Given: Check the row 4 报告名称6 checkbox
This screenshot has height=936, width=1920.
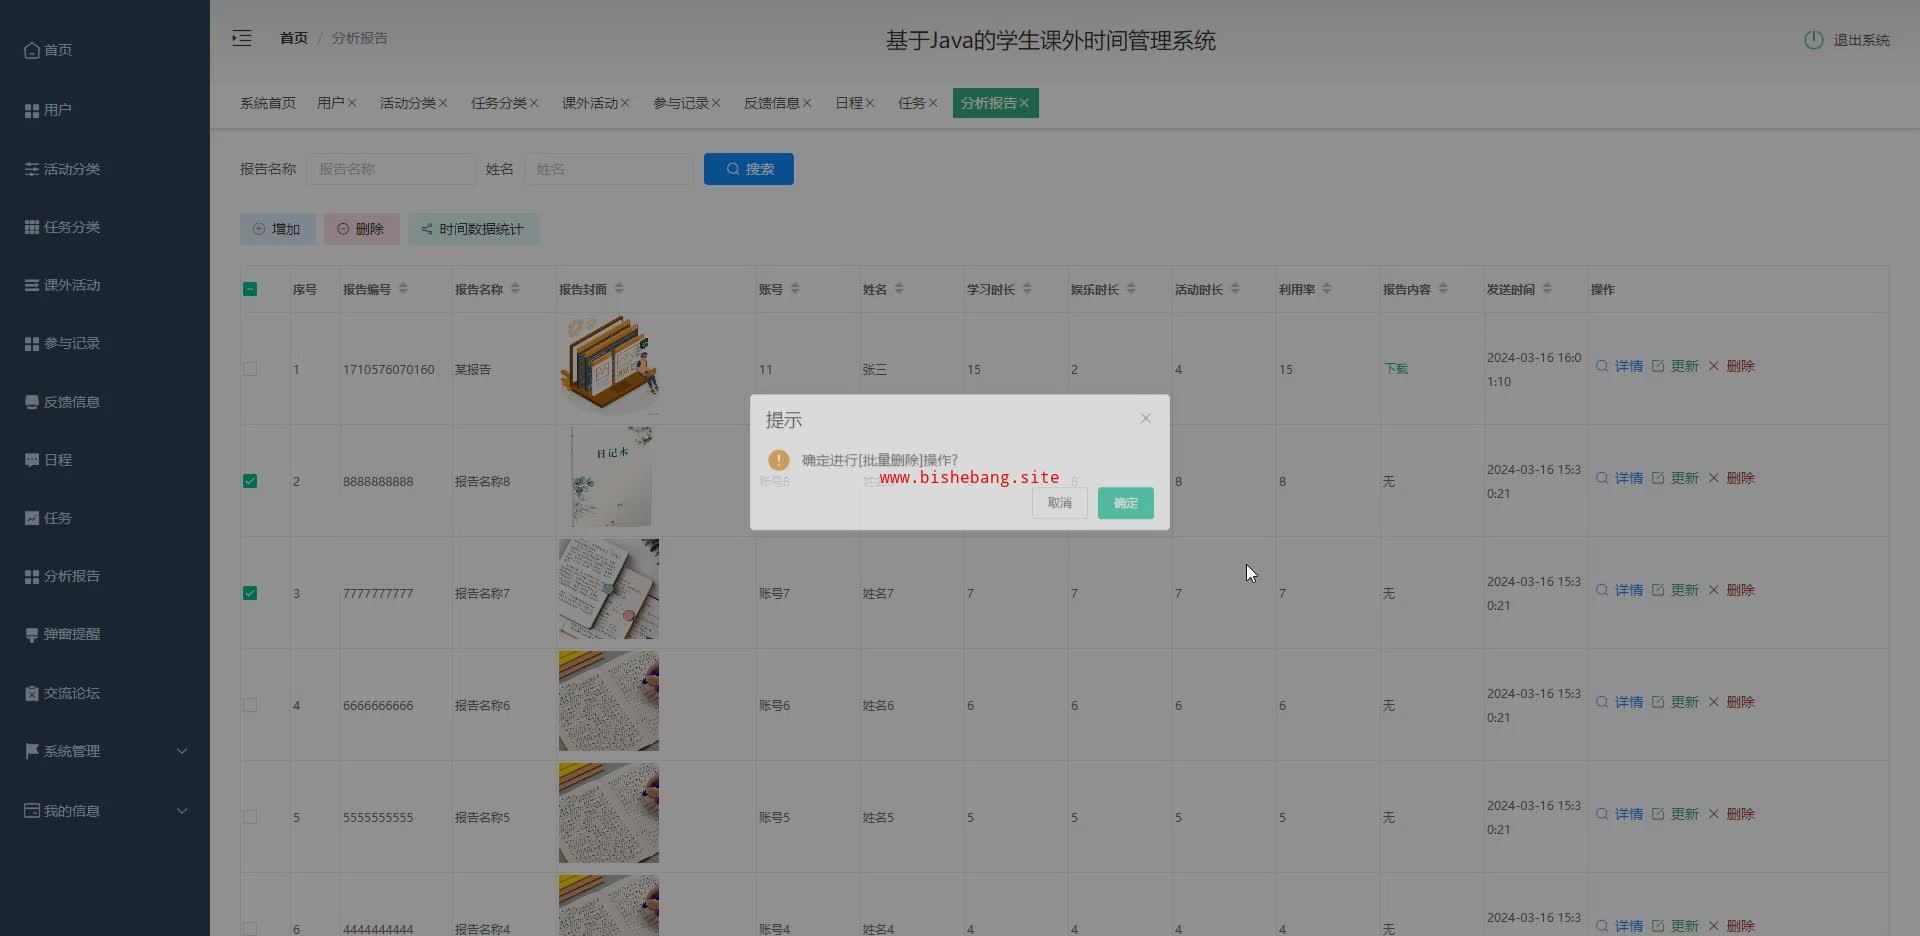Looking at the screenshot, I should (x=250, y=705).
